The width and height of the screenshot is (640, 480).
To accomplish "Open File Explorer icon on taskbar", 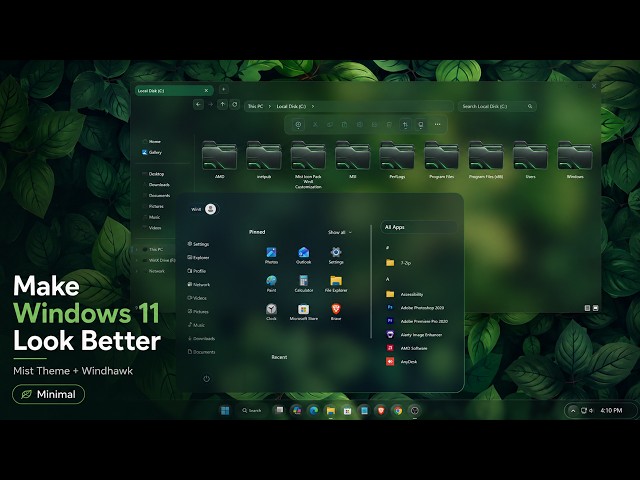I will (x=331, y=410).
